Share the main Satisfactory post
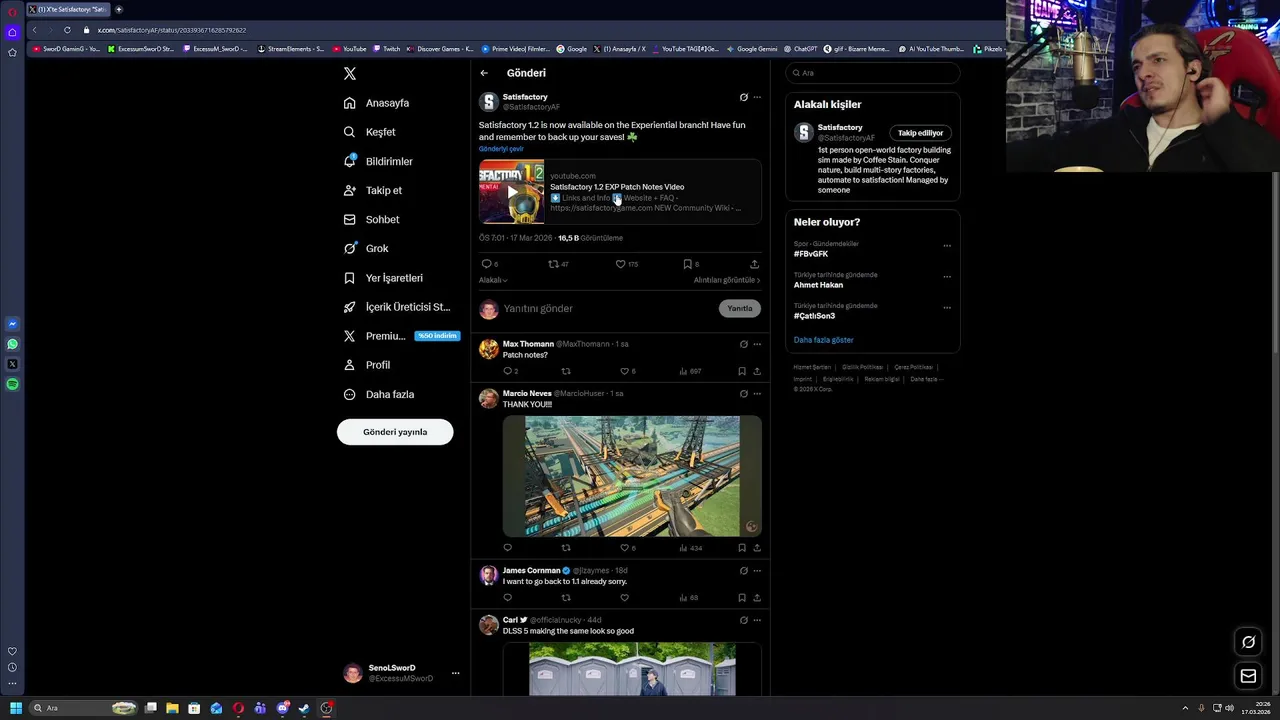 (754, 264)
